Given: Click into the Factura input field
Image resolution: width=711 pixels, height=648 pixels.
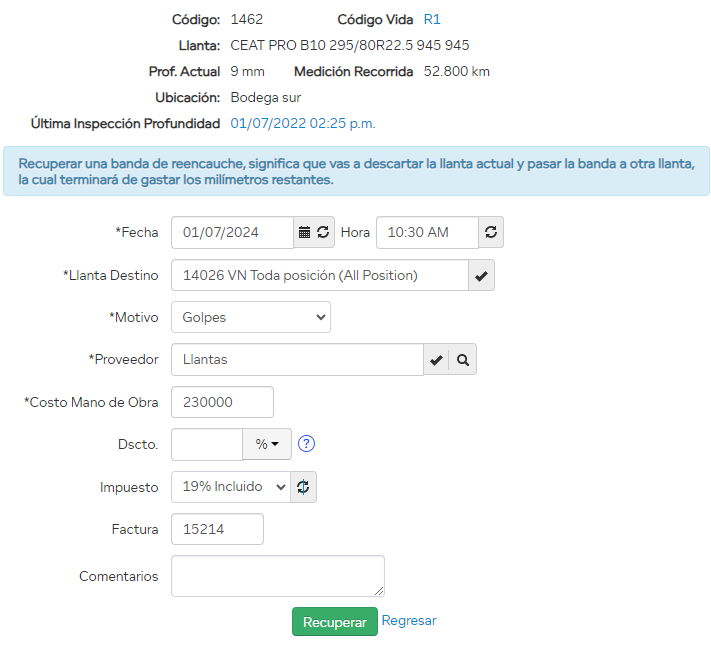Looking at the screenshot, I should tap(217, 529).
